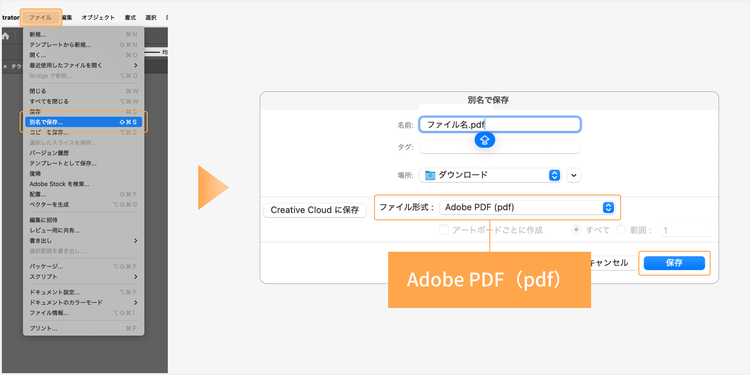Expand the スクリプト submenu

click(x=83, y=276)
